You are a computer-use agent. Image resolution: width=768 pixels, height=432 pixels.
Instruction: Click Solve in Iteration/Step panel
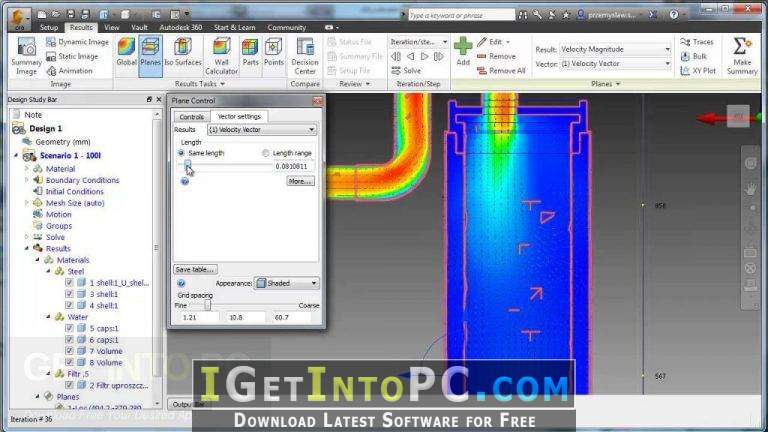(x=406, y=71)
